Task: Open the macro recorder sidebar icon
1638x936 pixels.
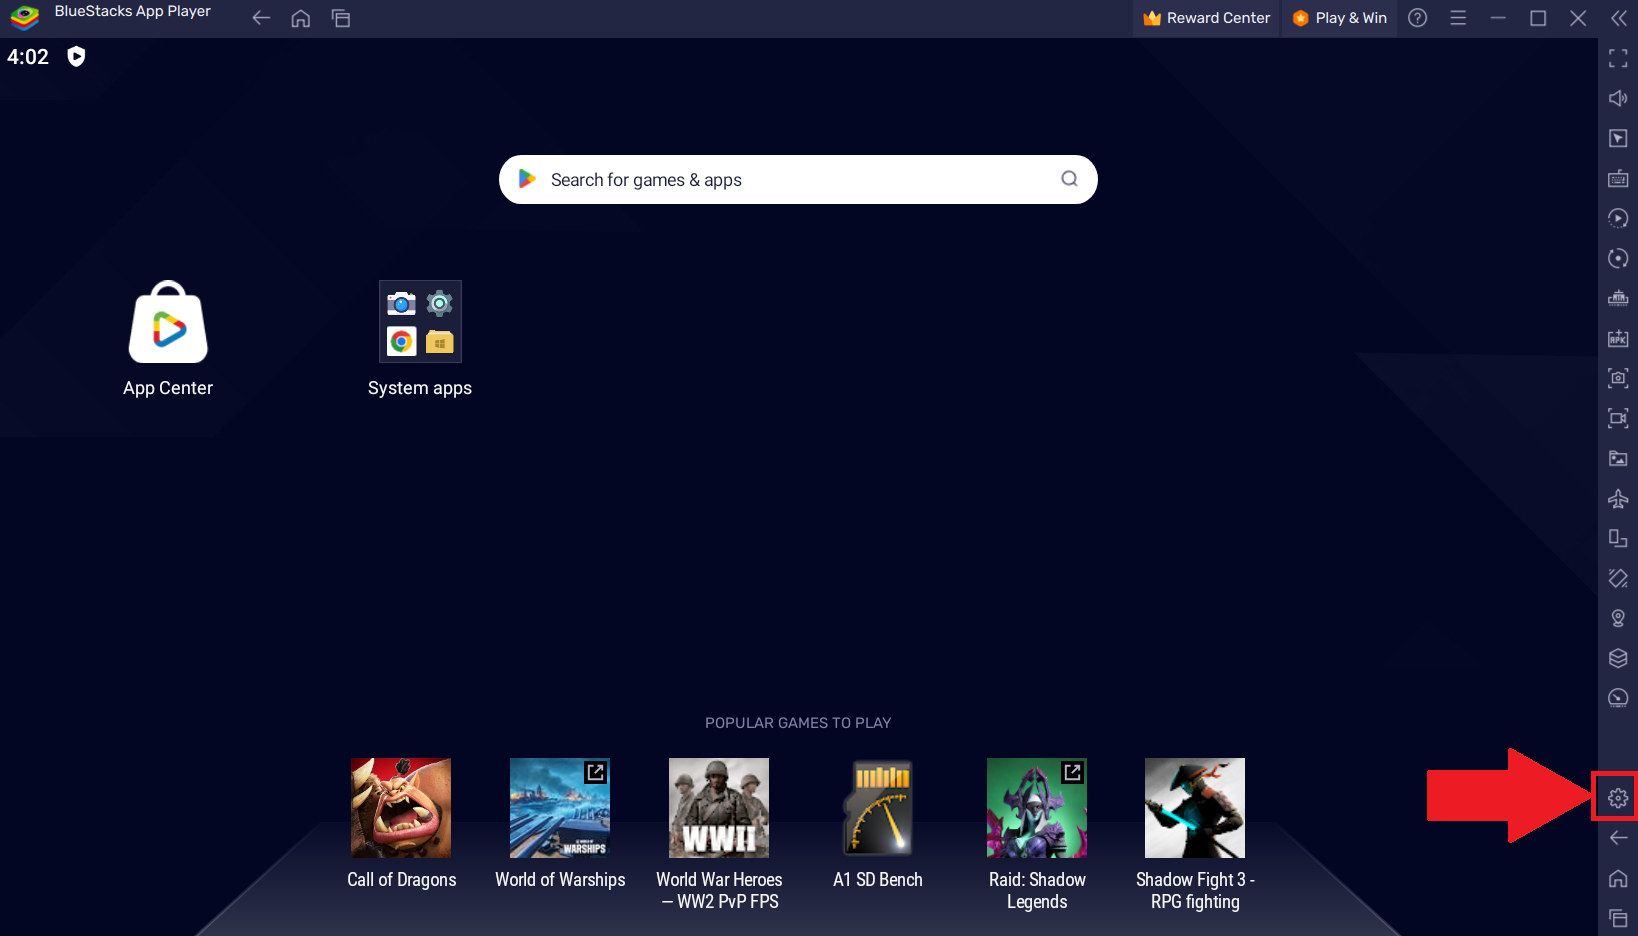Action: (x=1618, y=258)
